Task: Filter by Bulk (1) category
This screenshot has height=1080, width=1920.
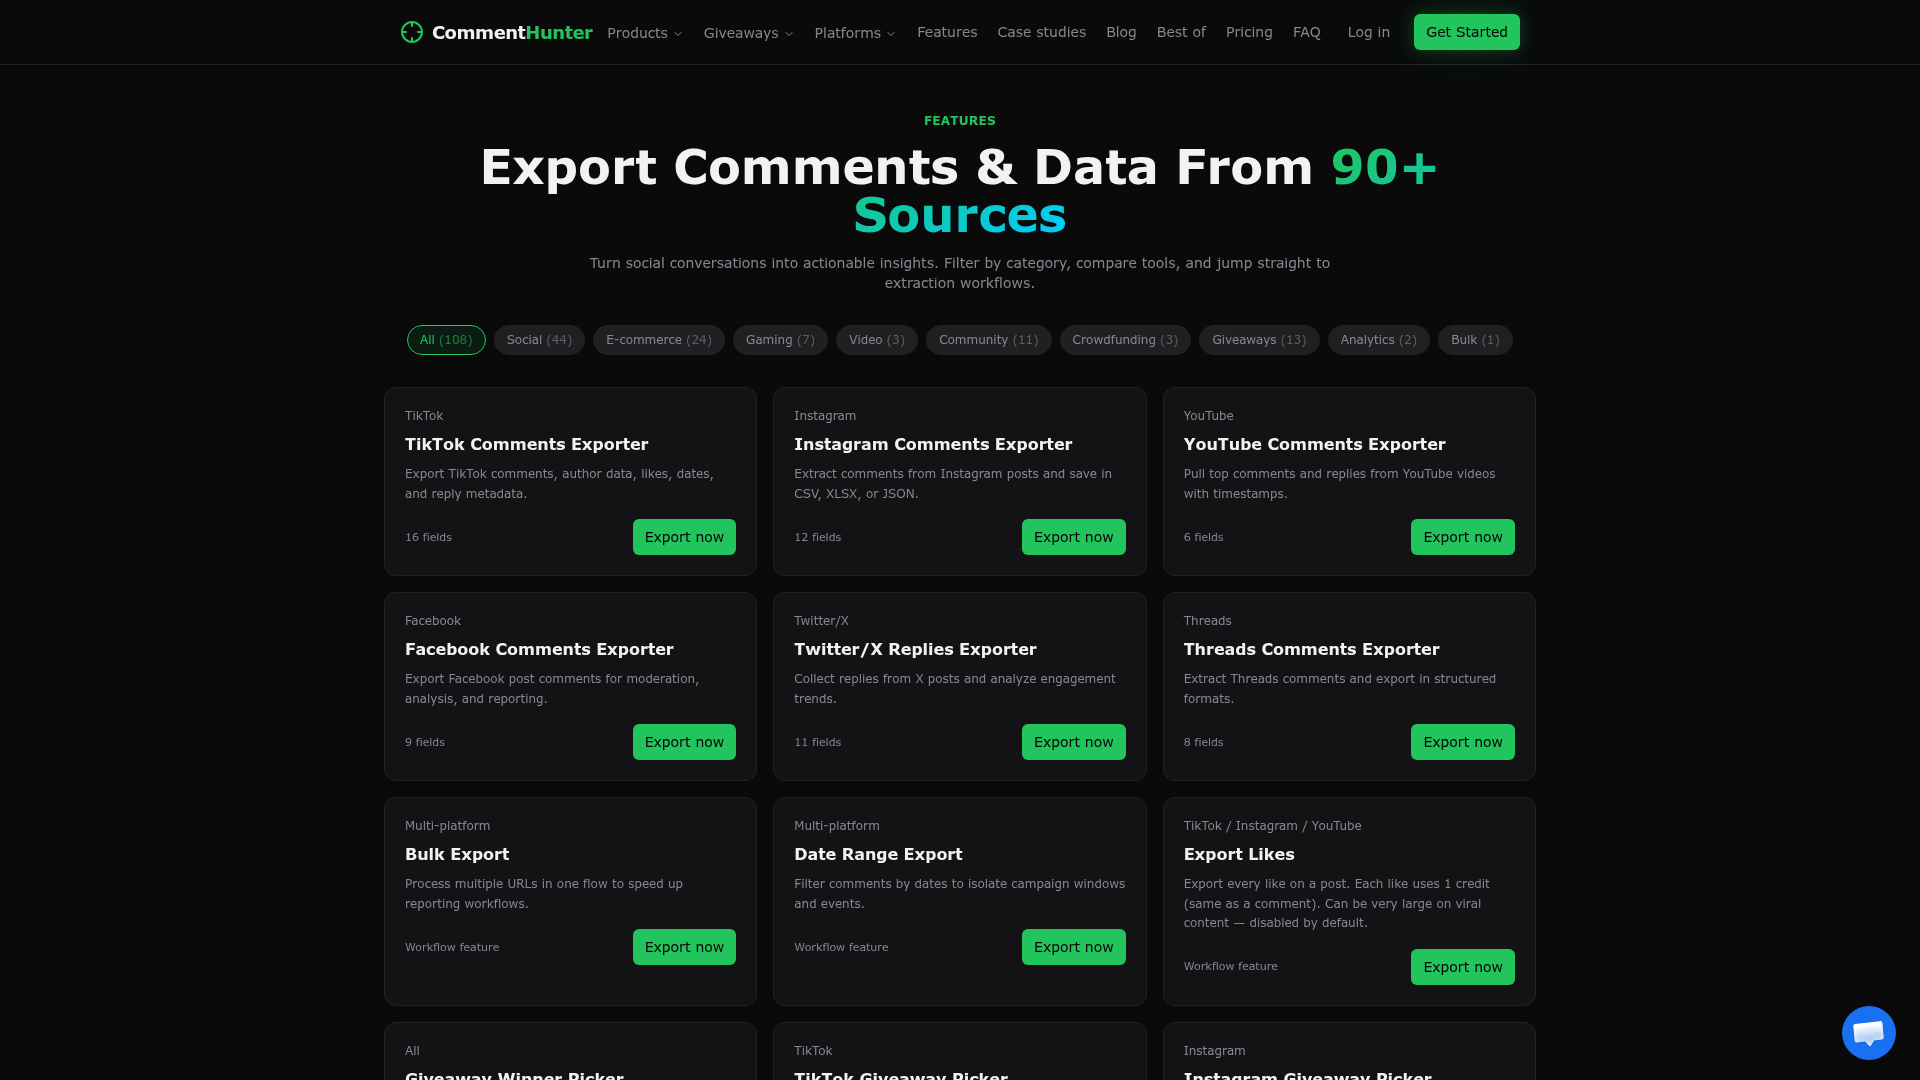Action: pos(1475,340)
